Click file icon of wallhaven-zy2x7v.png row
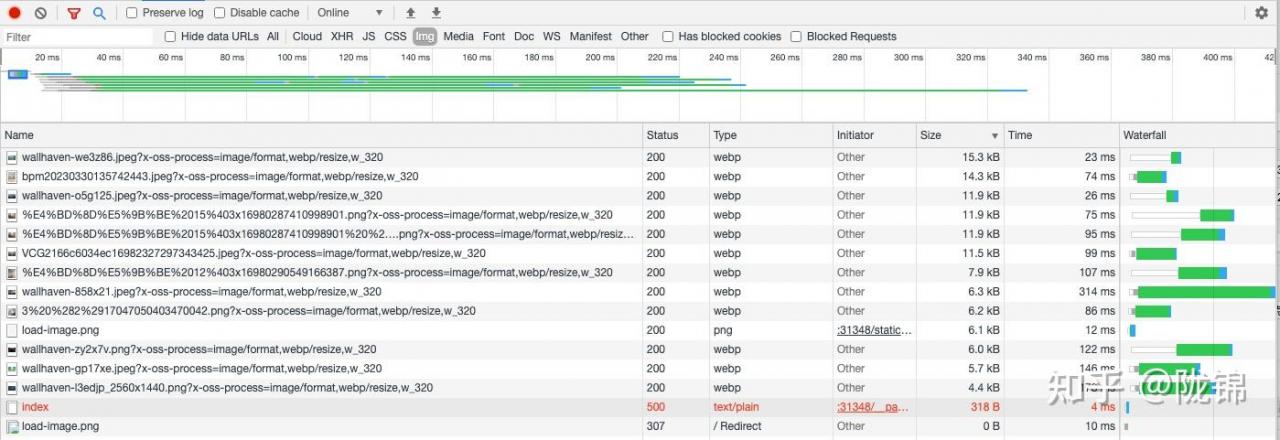1280x440 pixels. coord(12,349)
